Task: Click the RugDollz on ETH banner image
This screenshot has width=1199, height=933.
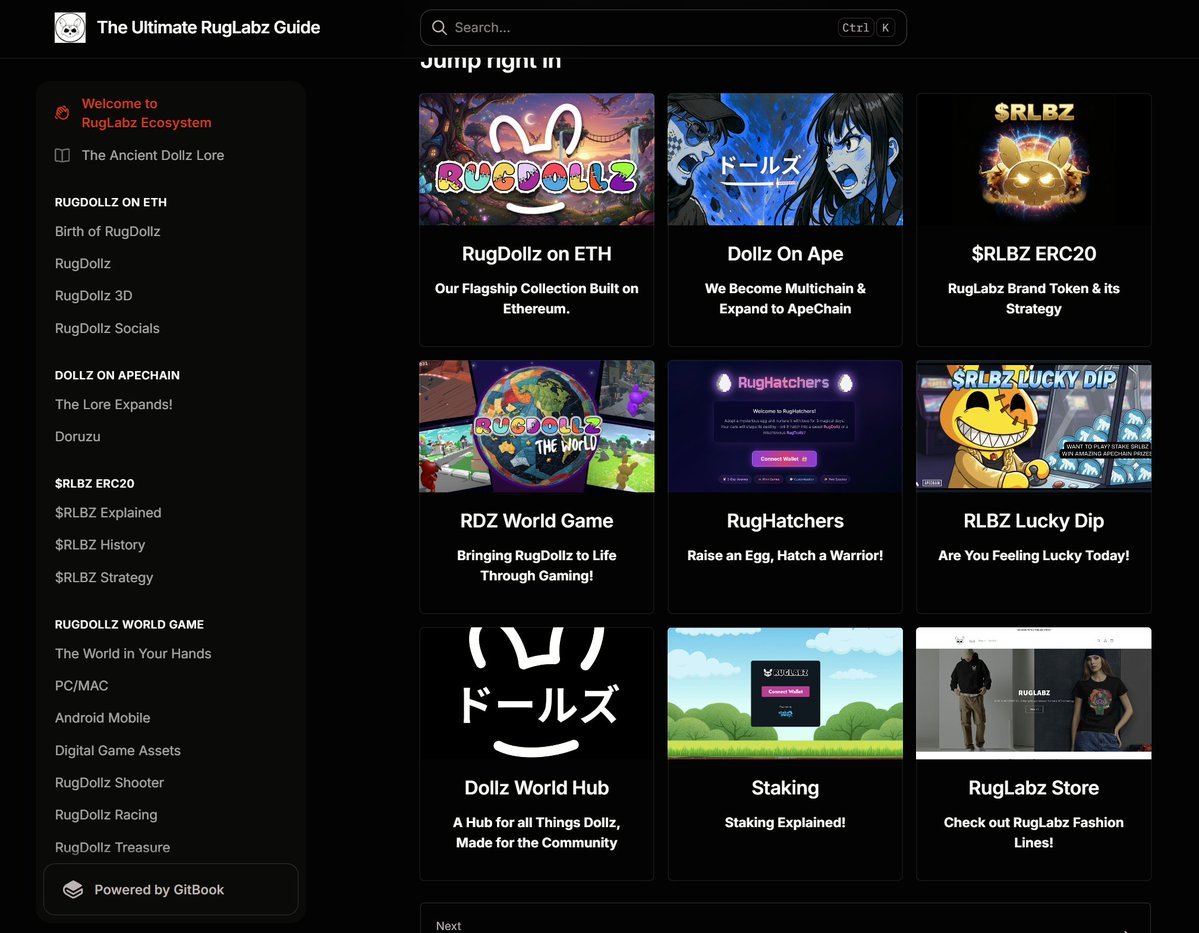Action: pos(537,159)
